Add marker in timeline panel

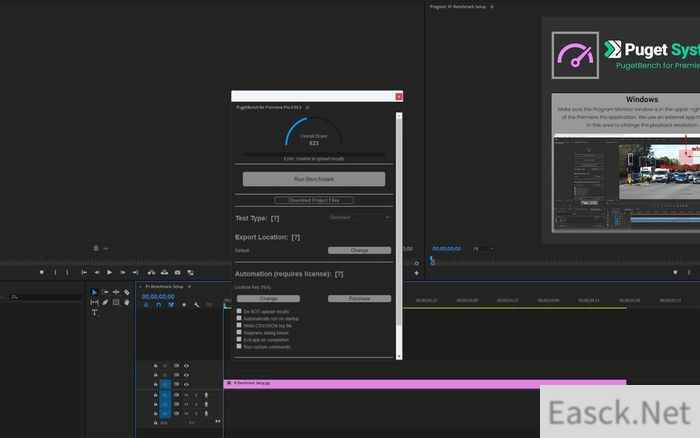pyautogui.click(x=184, y=305)
